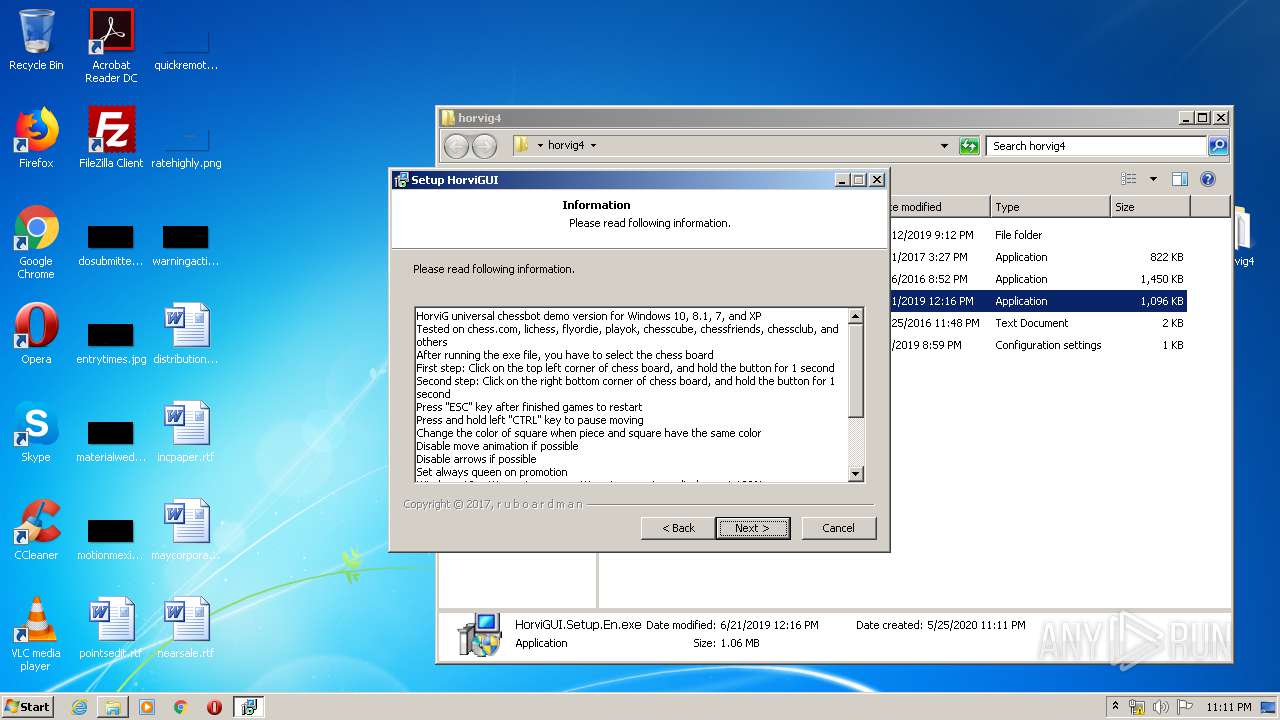Launch FileZilla Client shortcut
The height and width of the screenshot is (720, 1280).
[111, 138]
